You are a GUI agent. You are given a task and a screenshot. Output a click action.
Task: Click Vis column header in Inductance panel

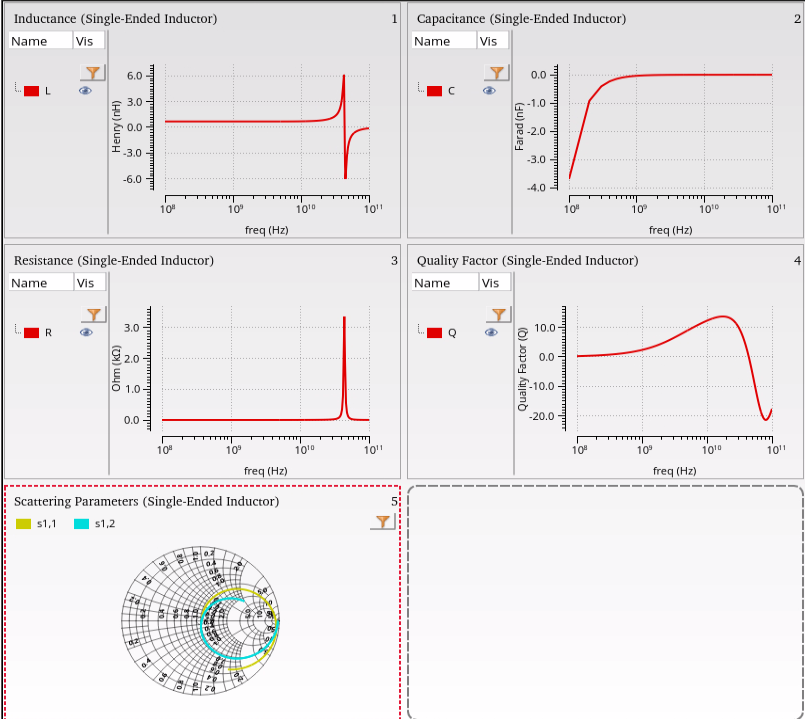click(89, 41)
